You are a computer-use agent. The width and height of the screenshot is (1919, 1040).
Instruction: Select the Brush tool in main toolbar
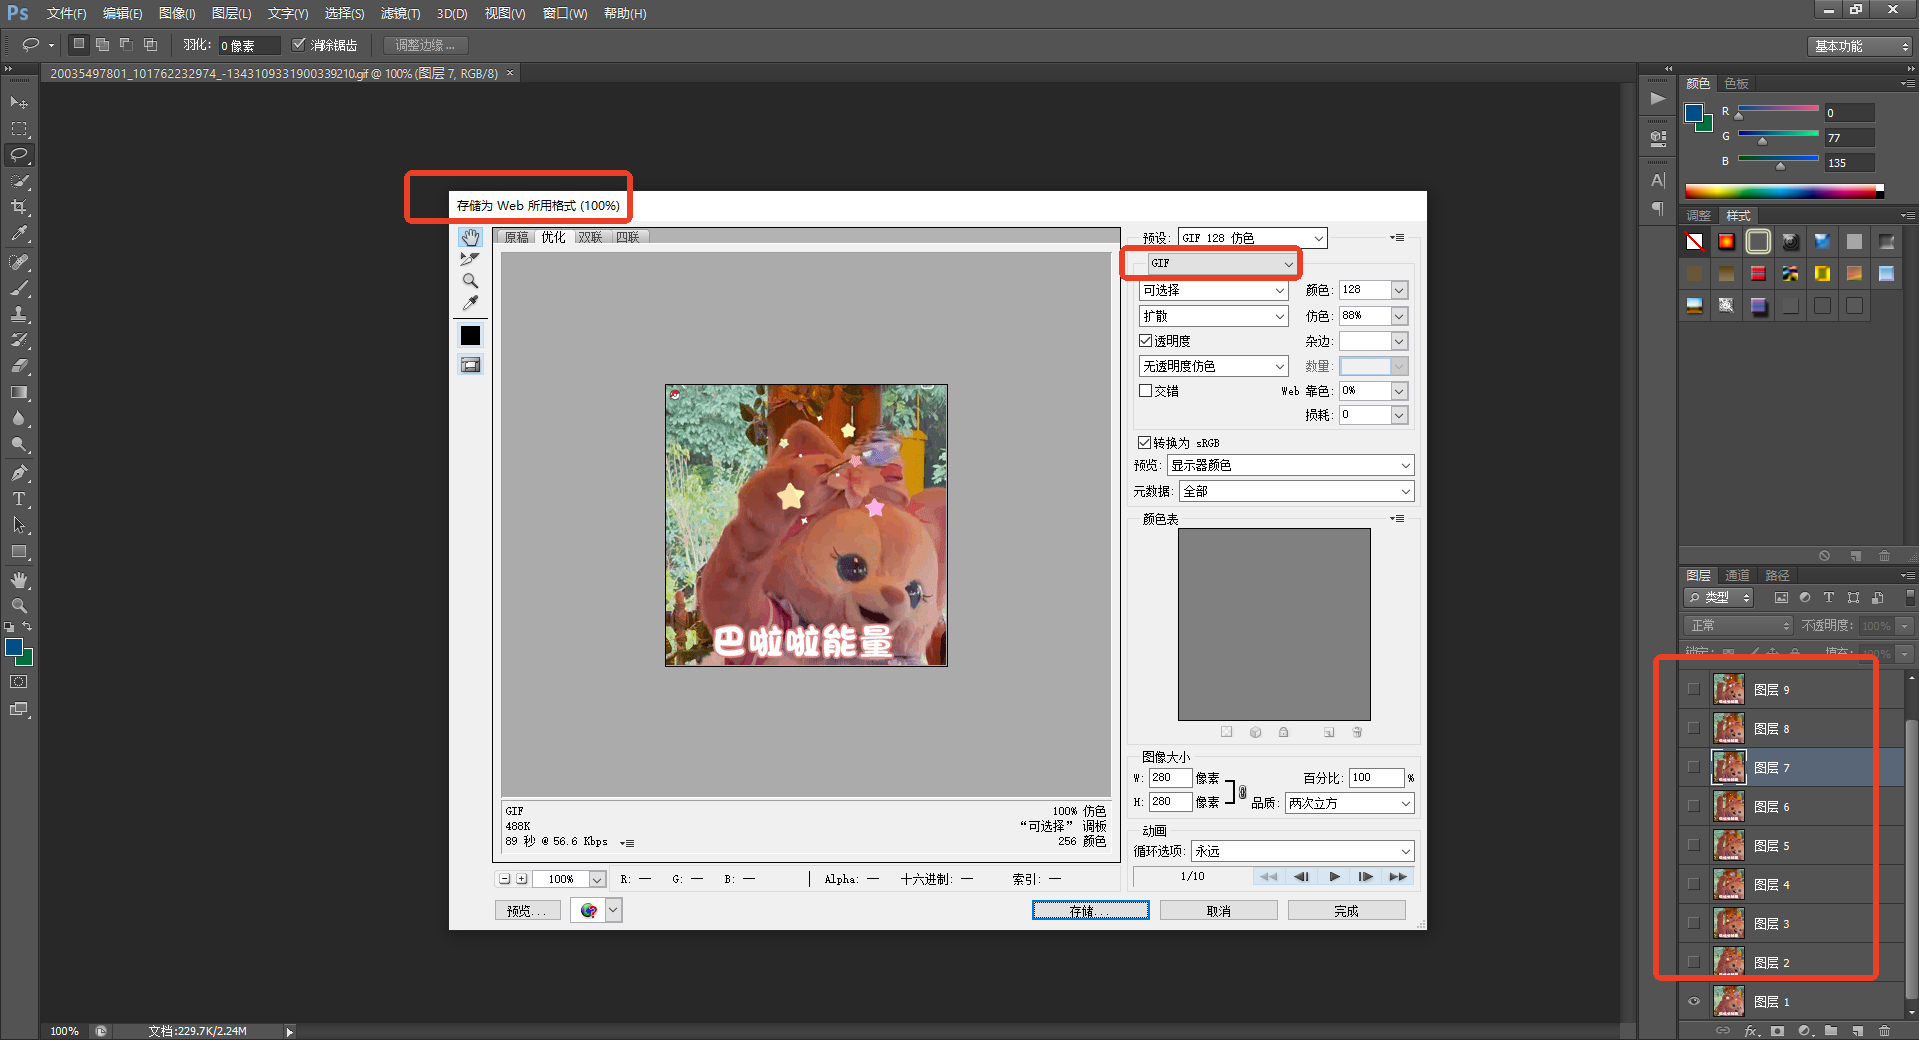(x=19, y=288)
